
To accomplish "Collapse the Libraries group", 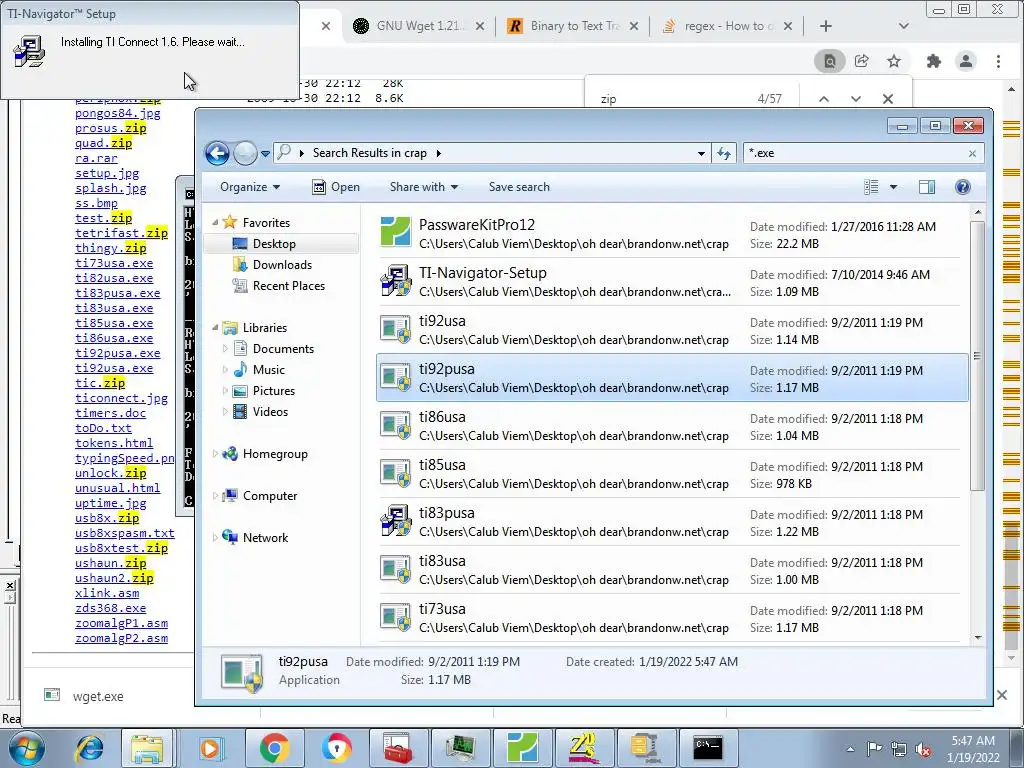I will tap(215, 328).
